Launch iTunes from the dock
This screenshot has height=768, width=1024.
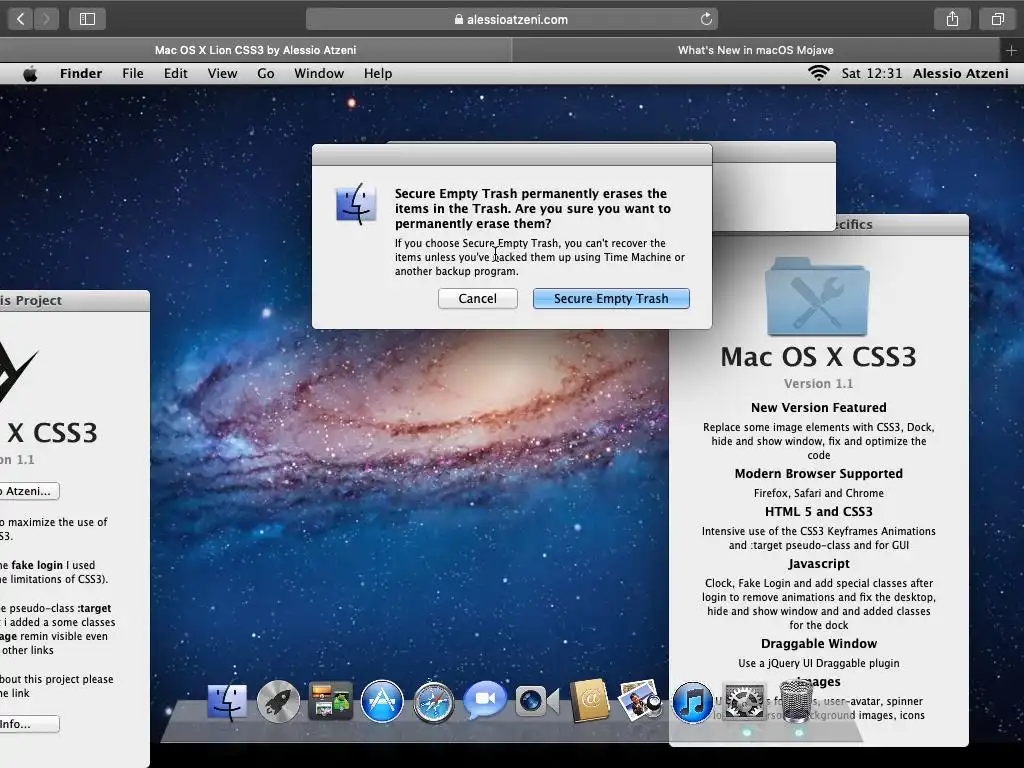pyautogui.click(x=692, y=702)
